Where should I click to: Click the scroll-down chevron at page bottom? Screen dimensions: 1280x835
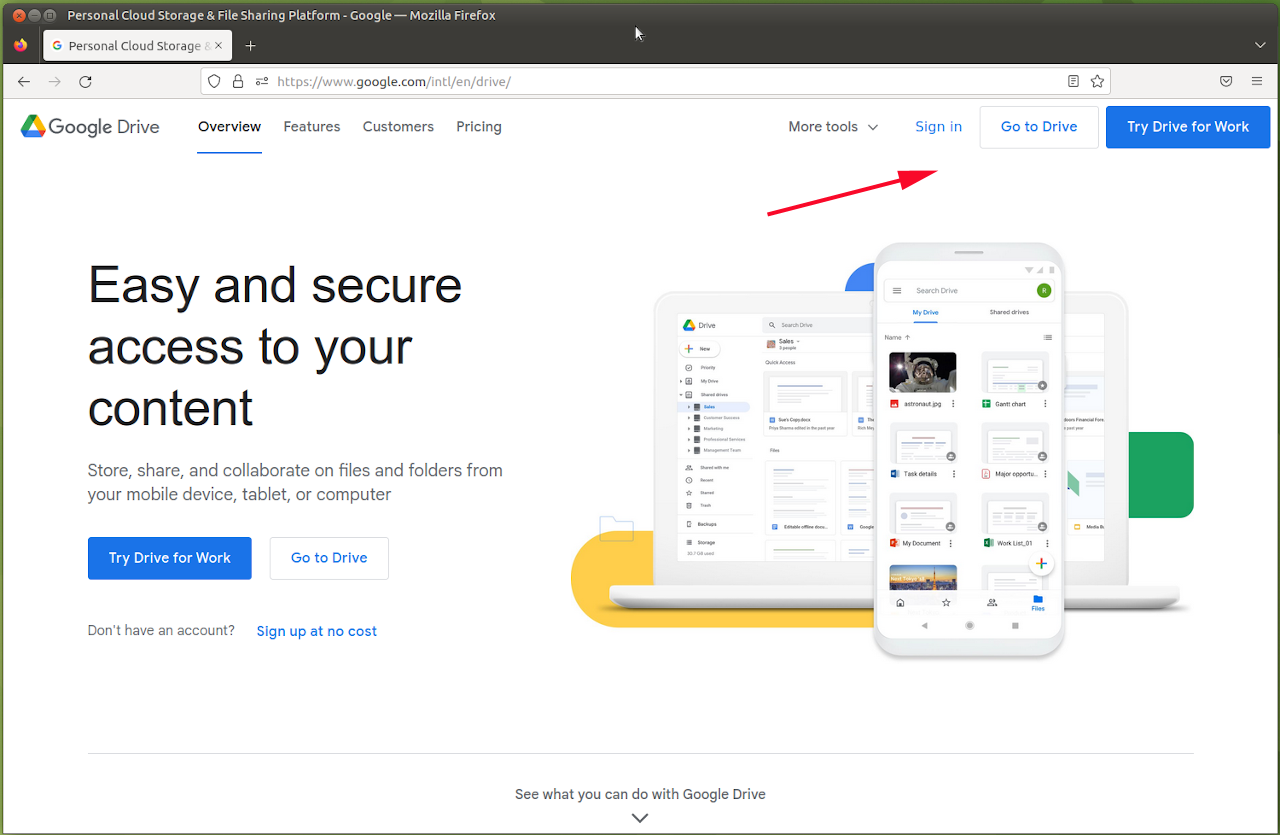[x=640, y=818]
